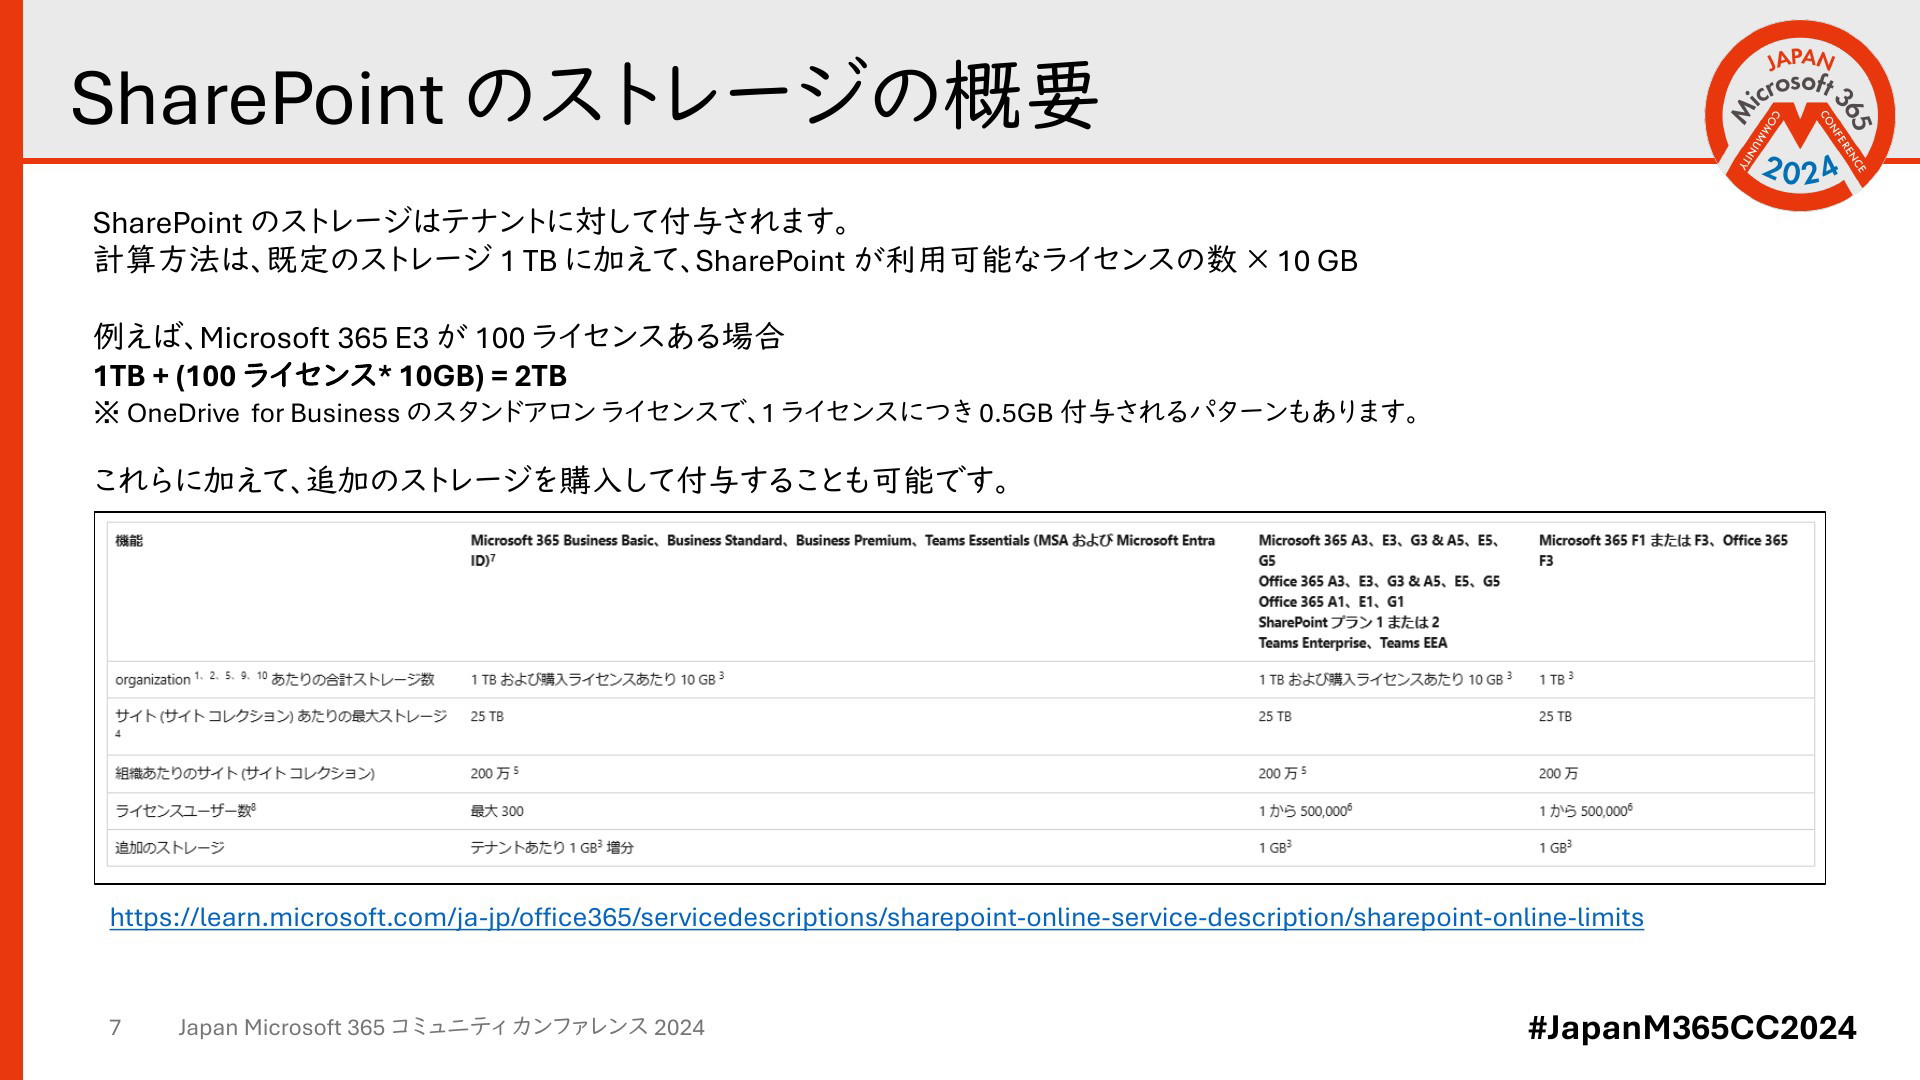Screen dimensions: 1920x1080
Task: Click the line 'SharePoint のストレージはテナントに対して付与されます。'
Action: (x=472, y=221)
